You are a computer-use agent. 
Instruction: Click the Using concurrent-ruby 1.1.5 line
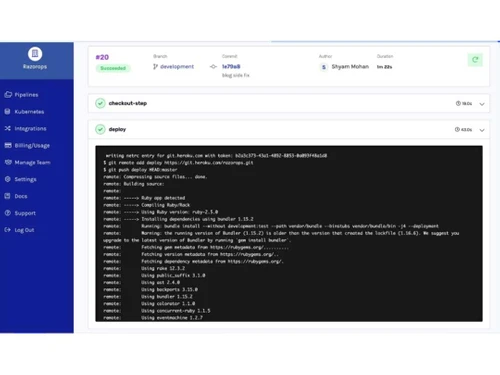(157, 311)
